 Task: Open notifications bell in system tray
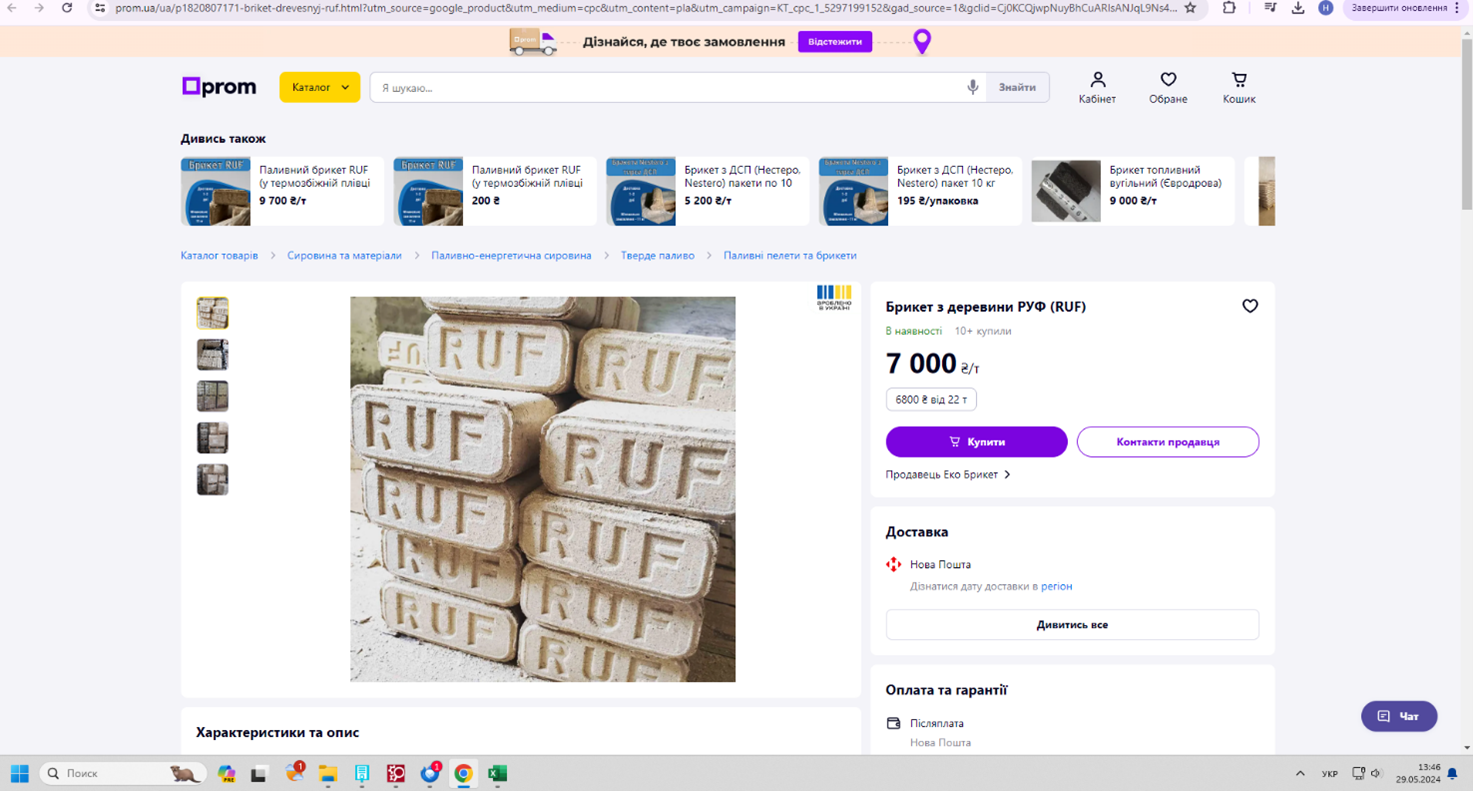(1452, 773)
